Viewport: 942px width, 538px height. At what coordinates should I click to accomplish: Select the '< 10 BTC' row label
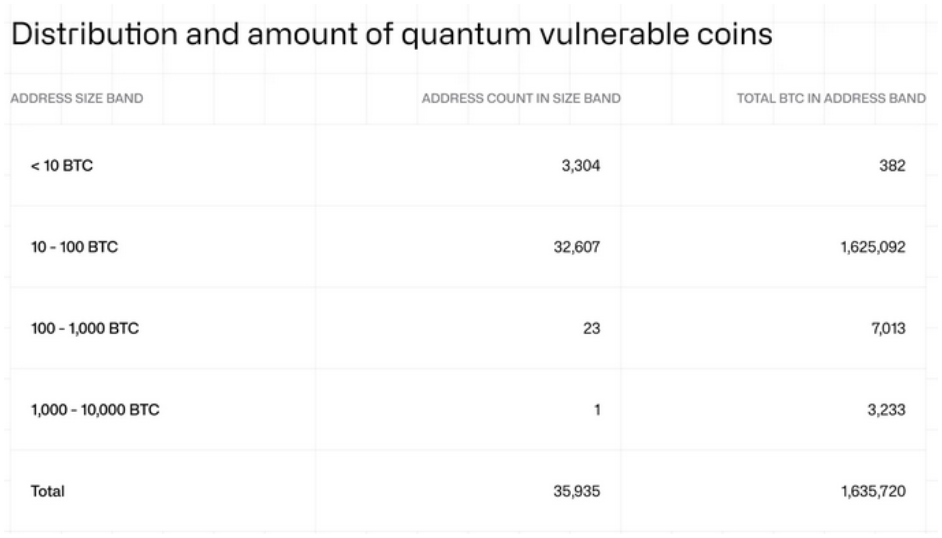coord(61,166)
